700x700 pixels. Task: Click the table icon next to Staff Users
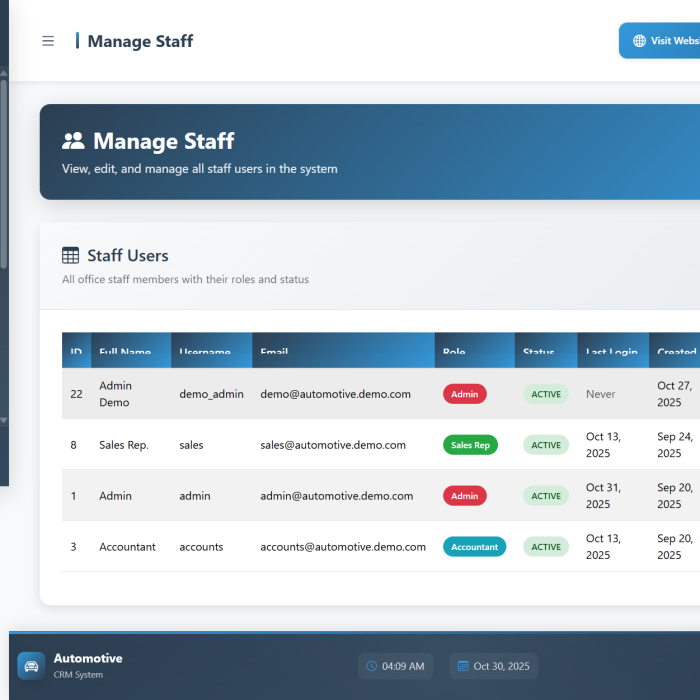[x=71, y=256]
